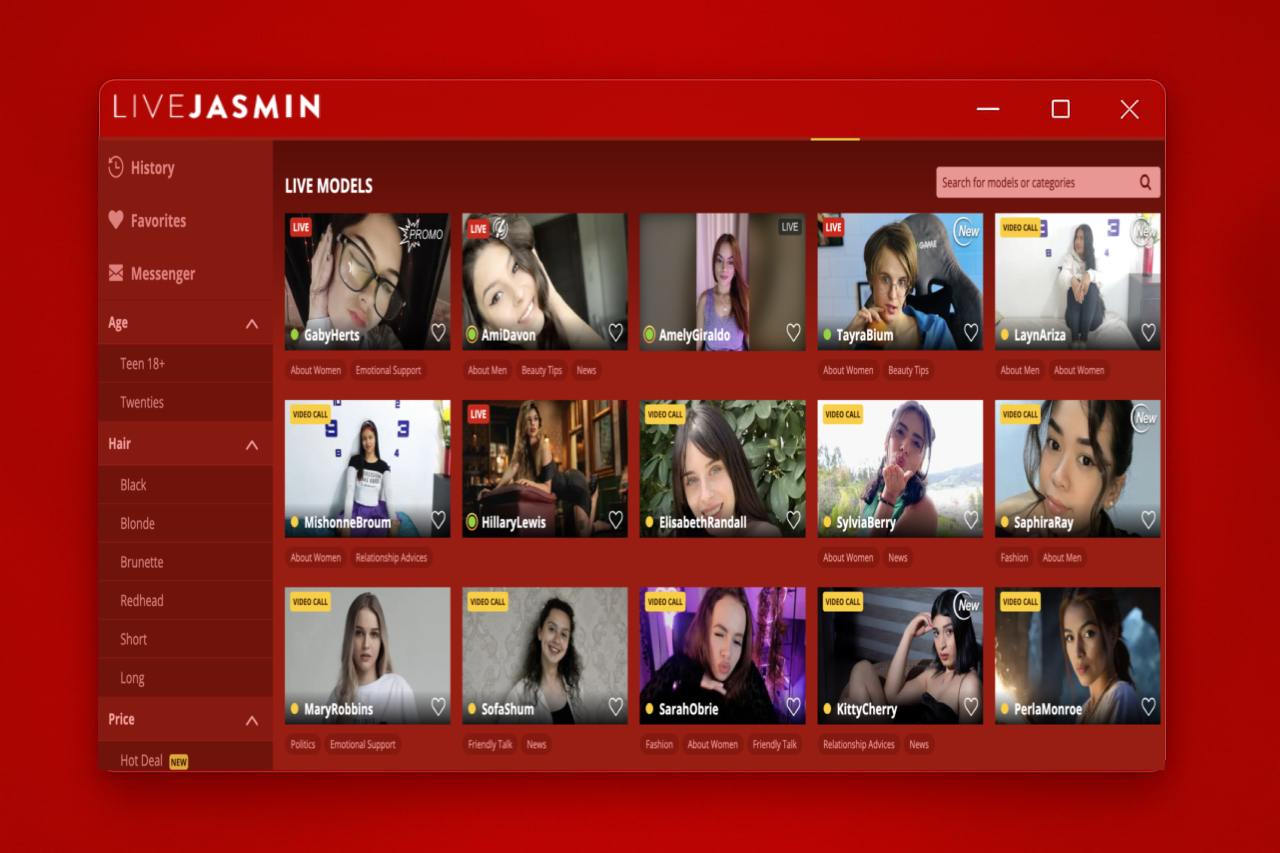Open ElisabethRandall's video thumbnail
The width and height of the screenshot is (1280, 853).
click(723, 468)
